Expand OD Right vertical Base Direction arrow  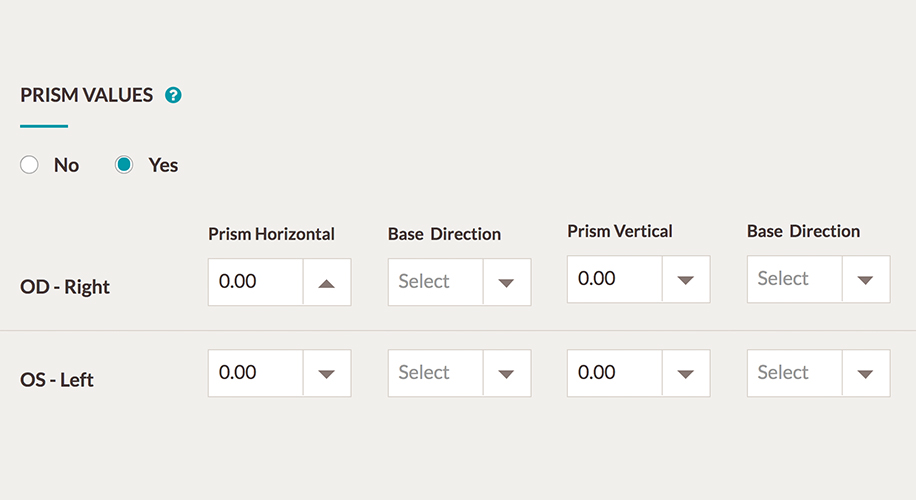click(x=866, y=279)
